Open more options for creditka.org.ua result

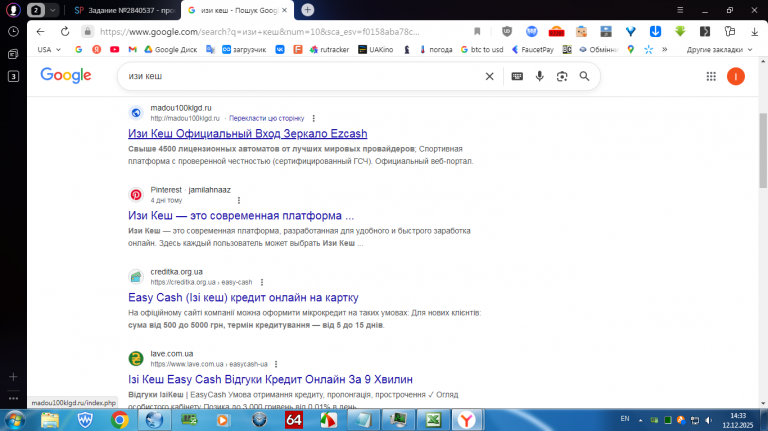(262, 282)
